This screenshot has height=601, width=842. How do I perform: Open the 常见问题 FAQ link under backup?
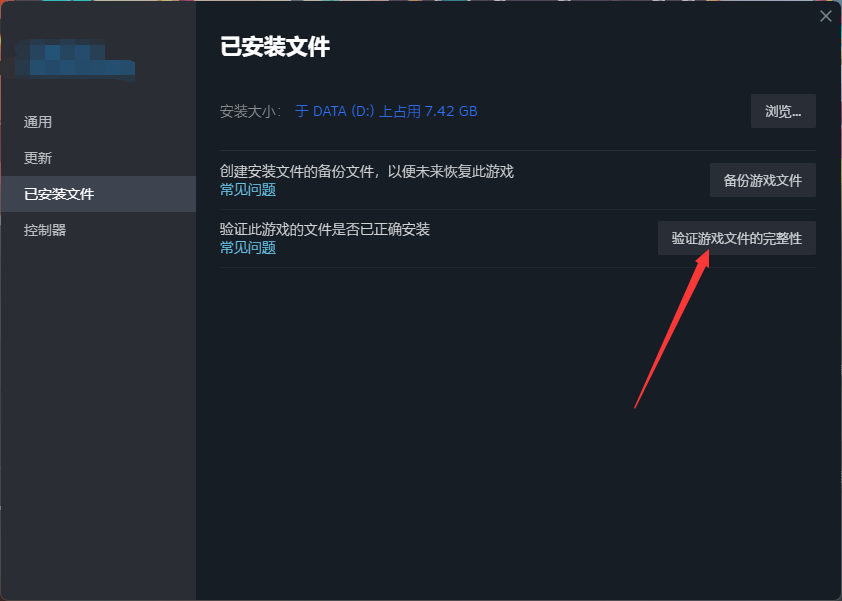(x=247, y=189)
